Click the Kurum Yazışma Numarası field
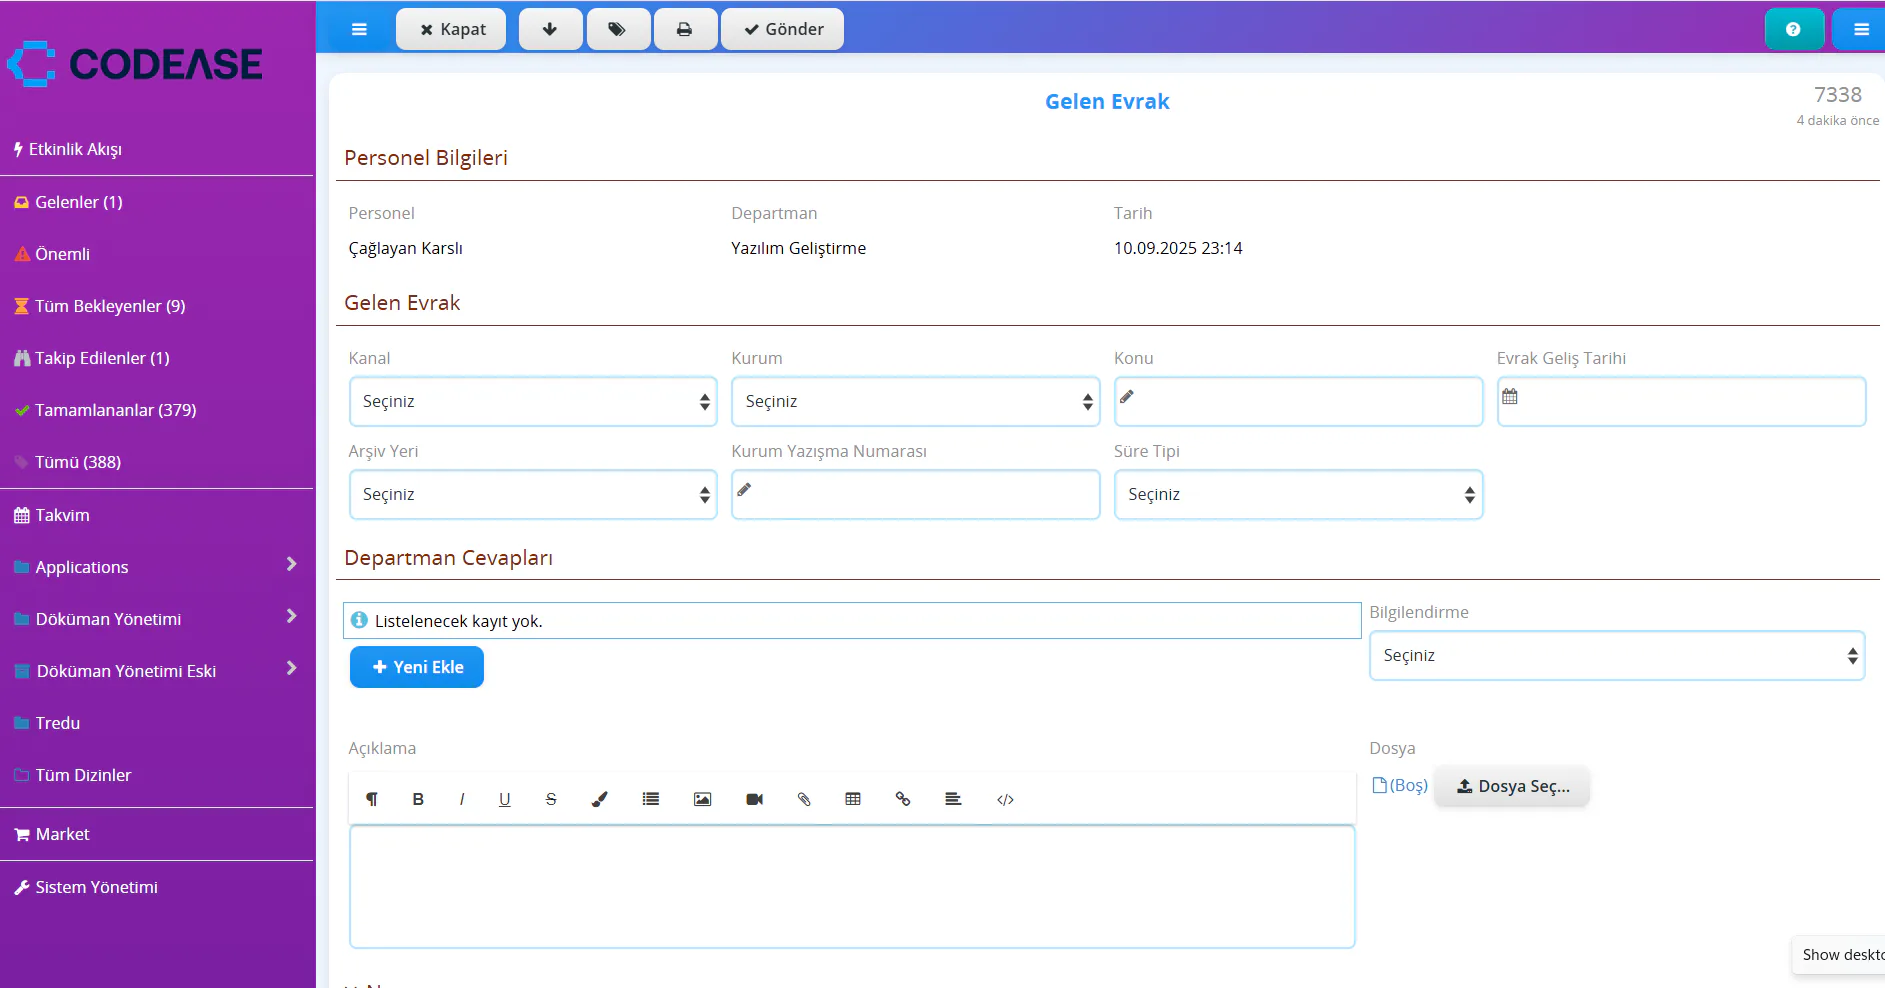Viewport: 1885px width, 988px height. (916, 494)
